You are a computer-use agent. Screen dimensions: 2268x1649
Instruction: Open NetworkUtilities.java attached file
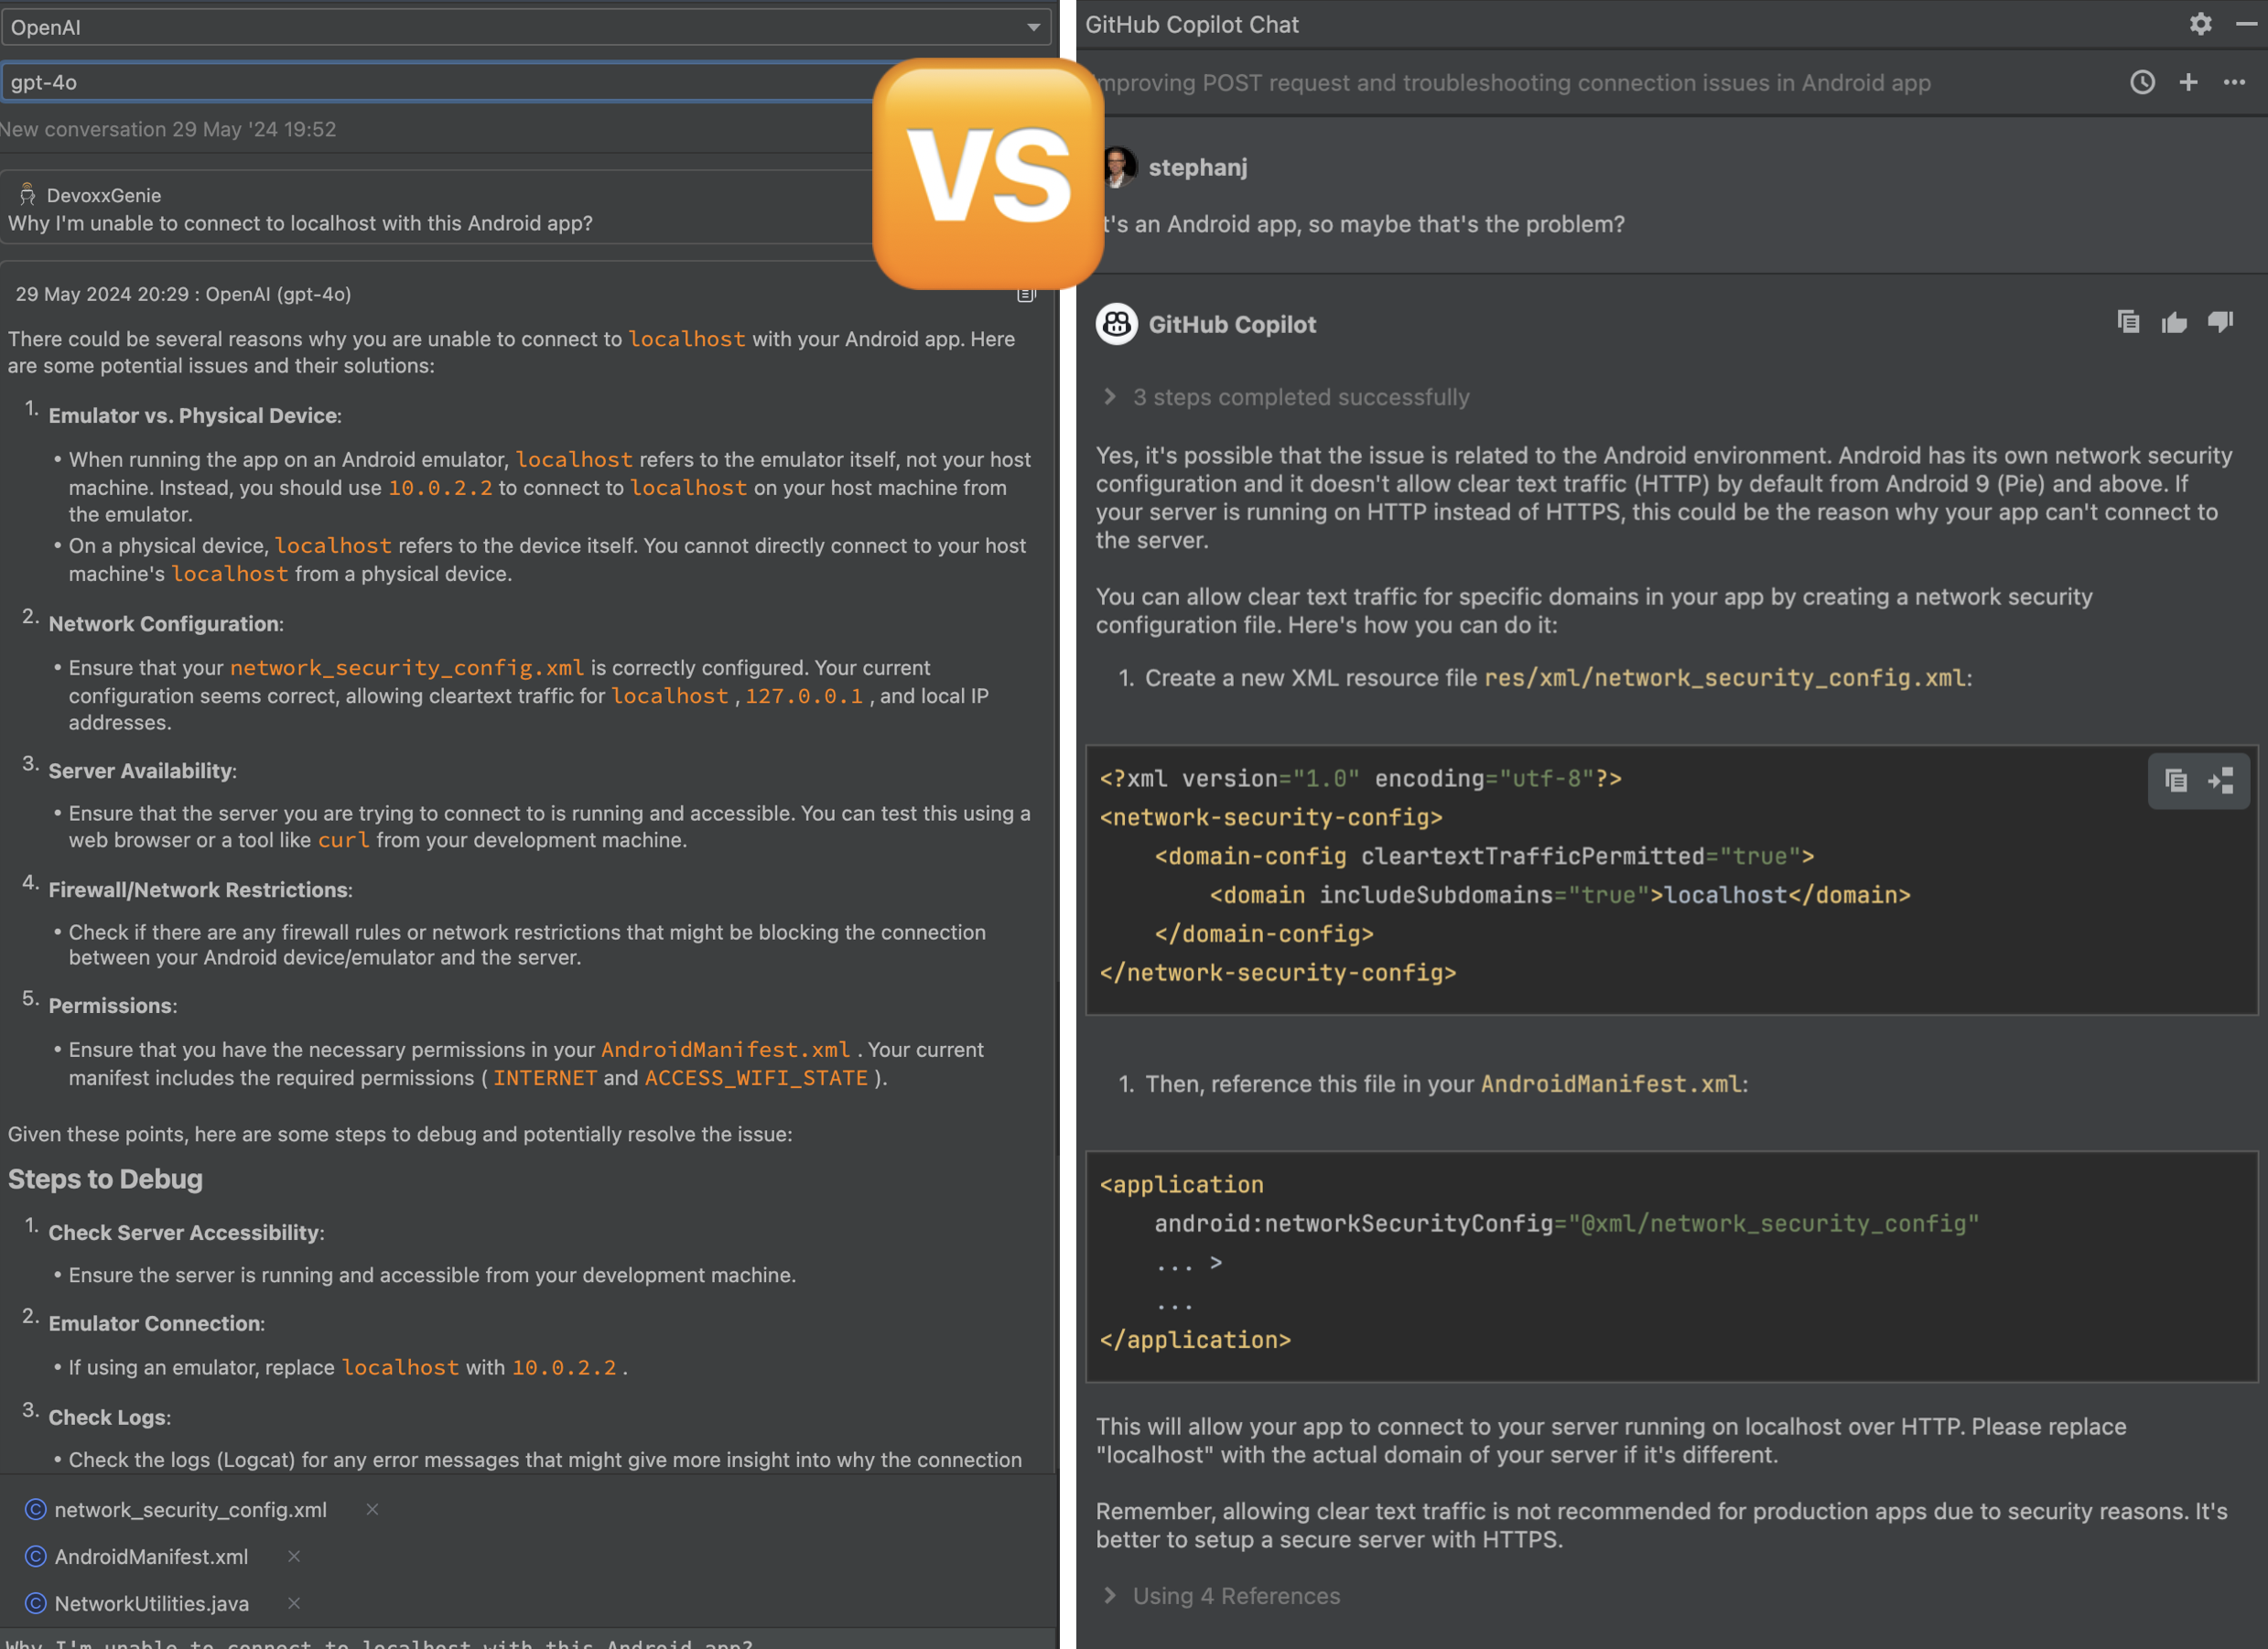151,1603
